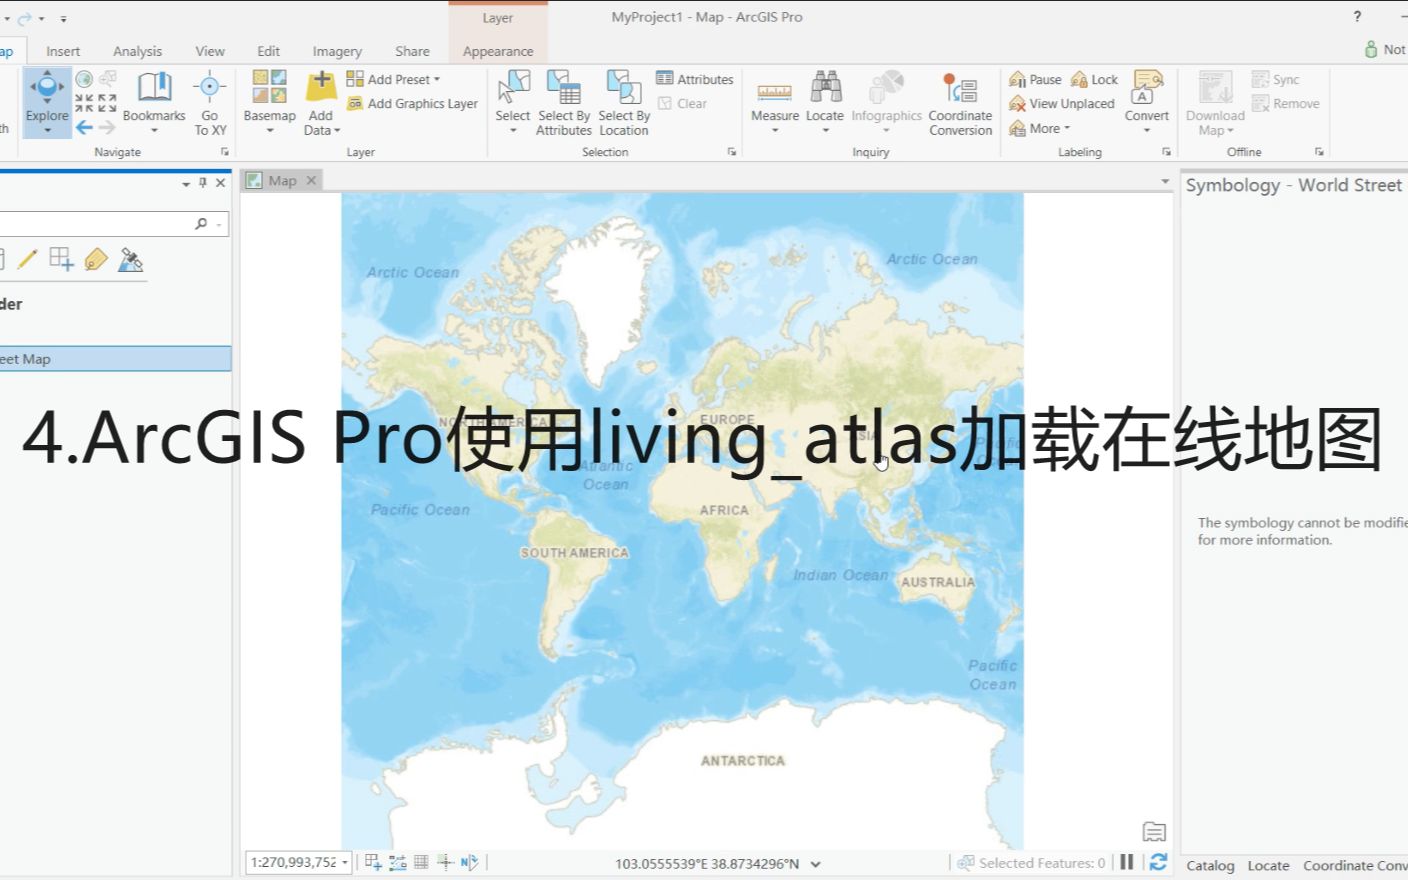This screenshot has width=1408, height=880.
Task: Open the map pop-up notifications icon
Action: [x=1154, y=832]
